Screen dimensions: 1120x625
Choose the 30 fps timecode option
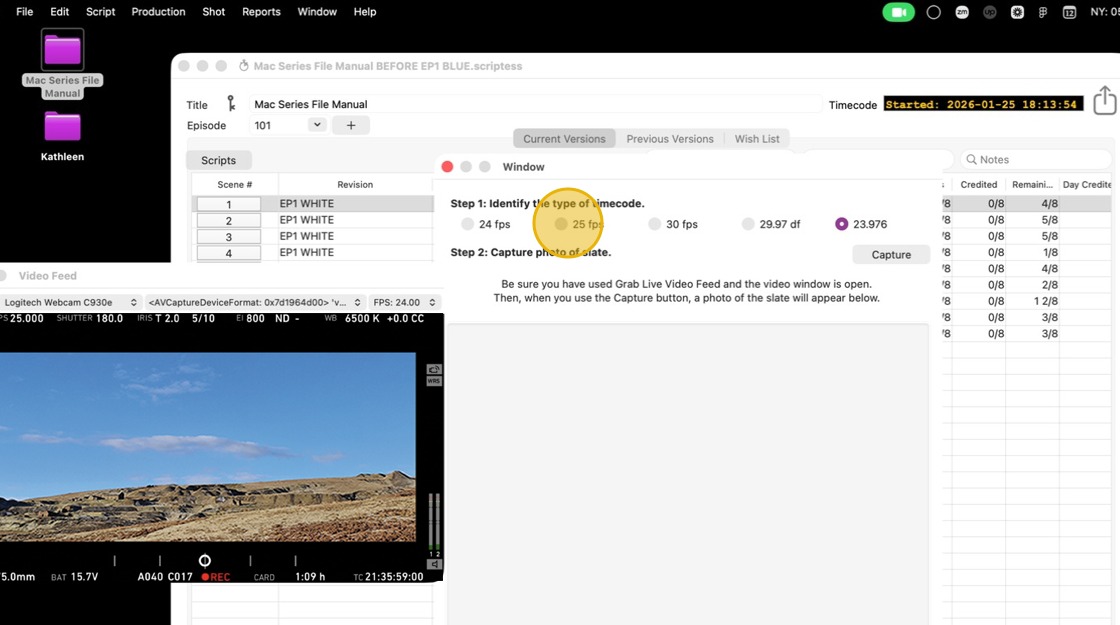pyautogui.click(x=655, y=224)
